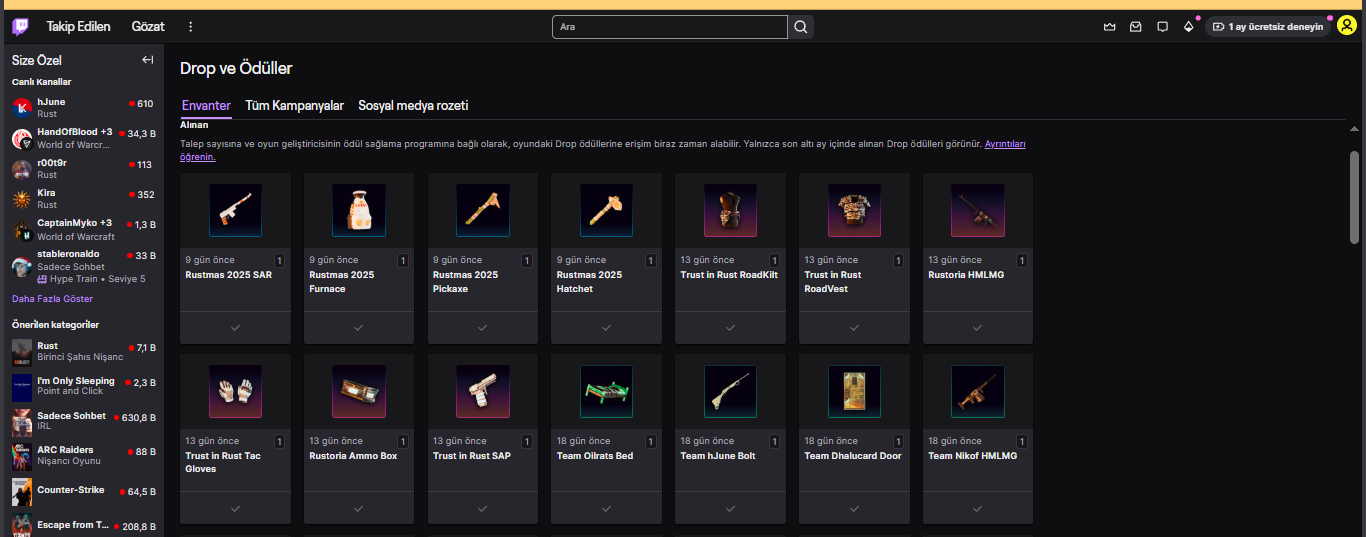Click checkmark under Rustoria HMLMG

tap(978, 327)
